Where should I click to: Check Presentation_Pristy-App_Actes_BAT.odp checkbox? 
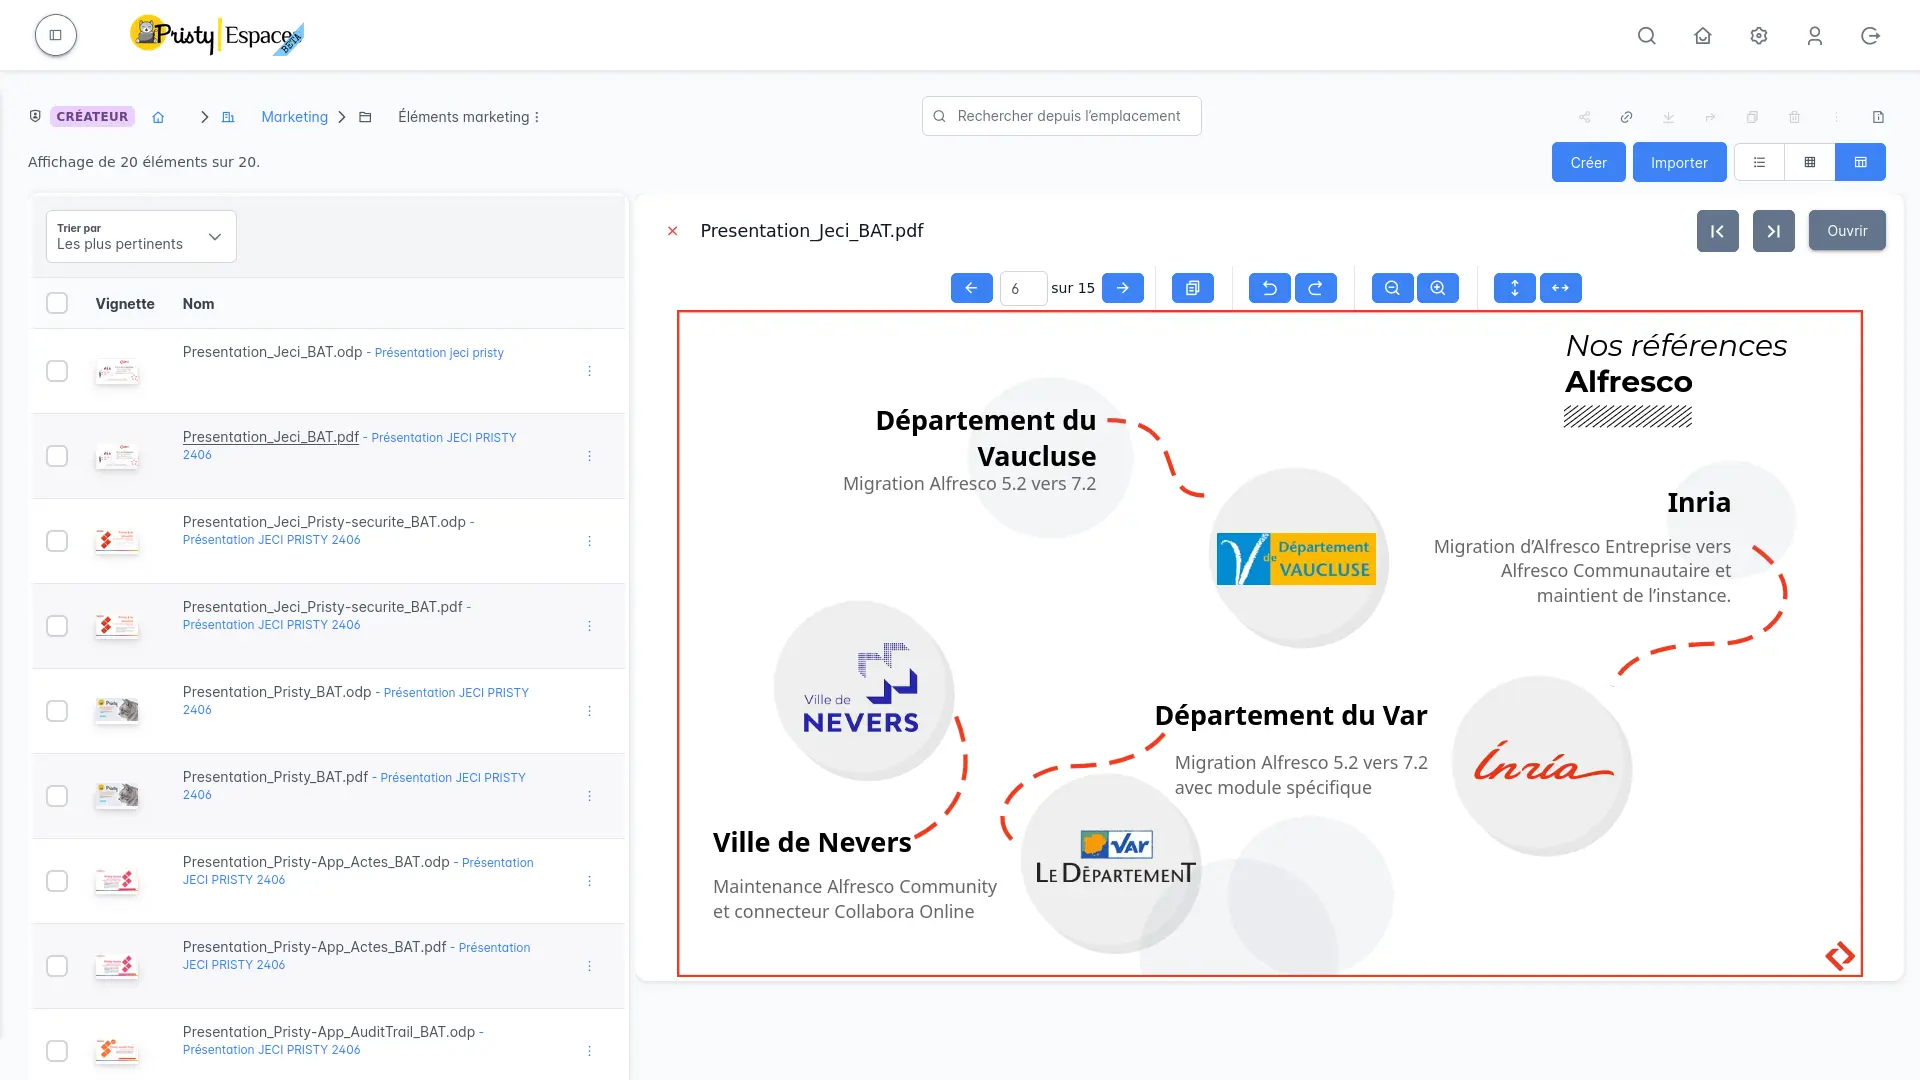click(57, 881)
